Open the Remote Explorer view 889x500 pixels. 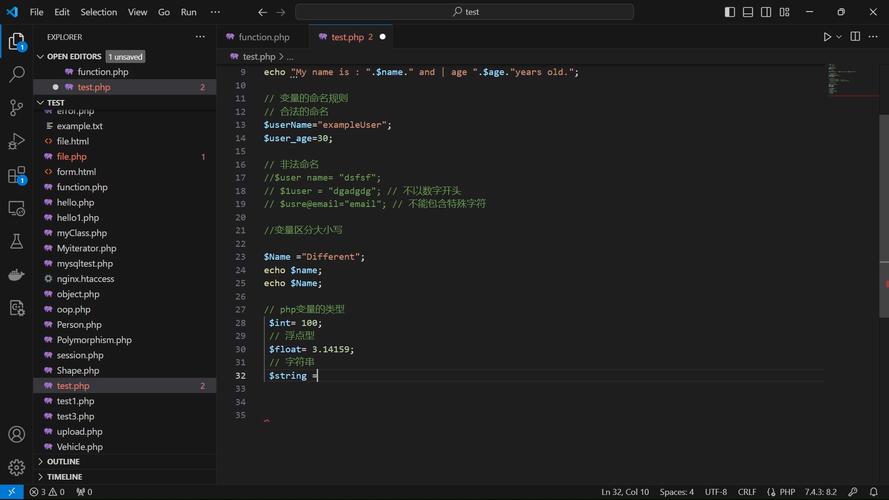[16, 208]
